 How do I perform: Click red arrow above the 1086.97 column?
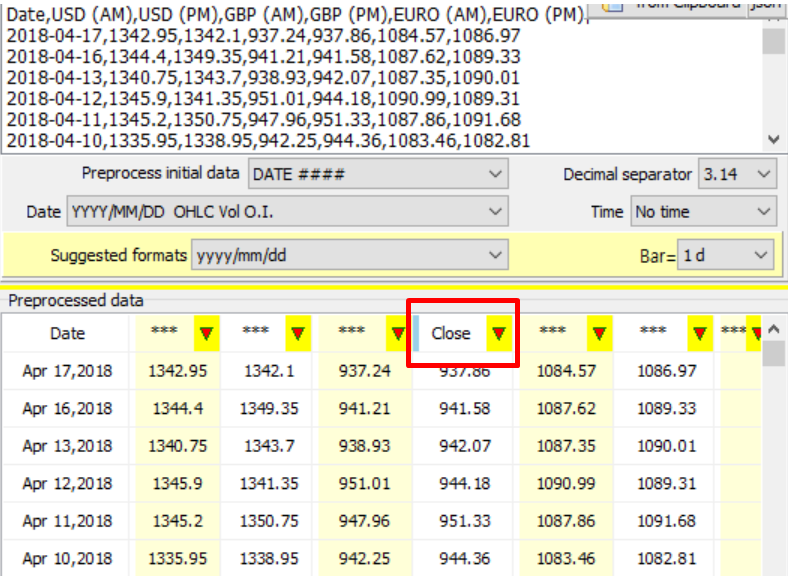click(x=699, y=334)
